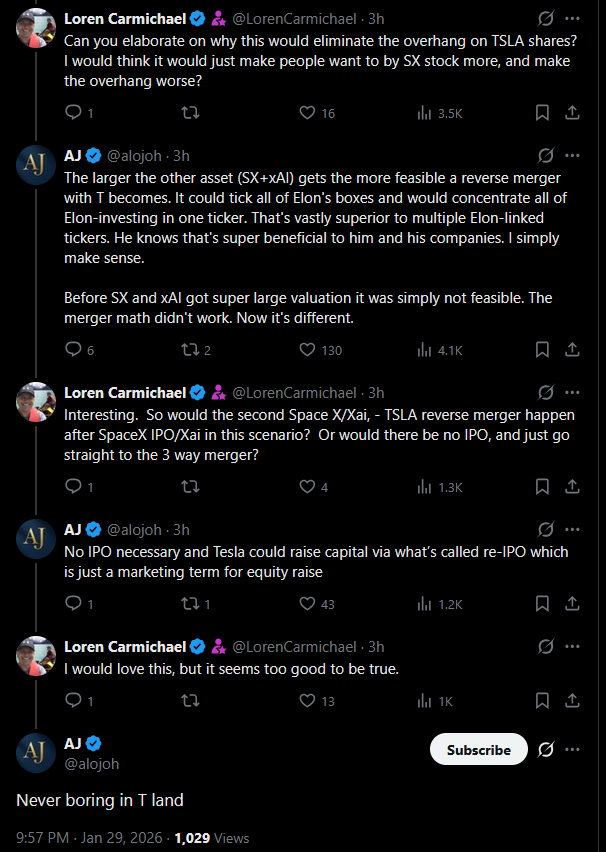Image resolution: width=606 pixels, height=852 pixels.
Task: Like AJ's tweet with 130 likes
Action: pos(308,350)
